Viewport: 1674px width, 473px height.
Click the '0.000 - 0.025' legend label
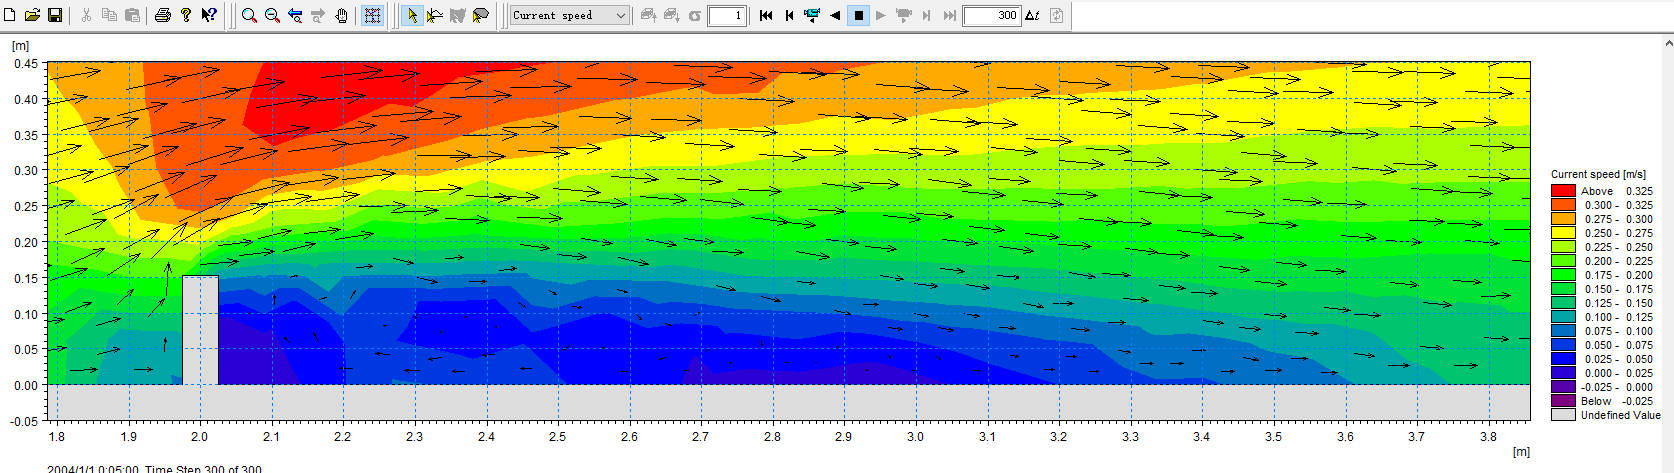click(x=1619, y=373)
